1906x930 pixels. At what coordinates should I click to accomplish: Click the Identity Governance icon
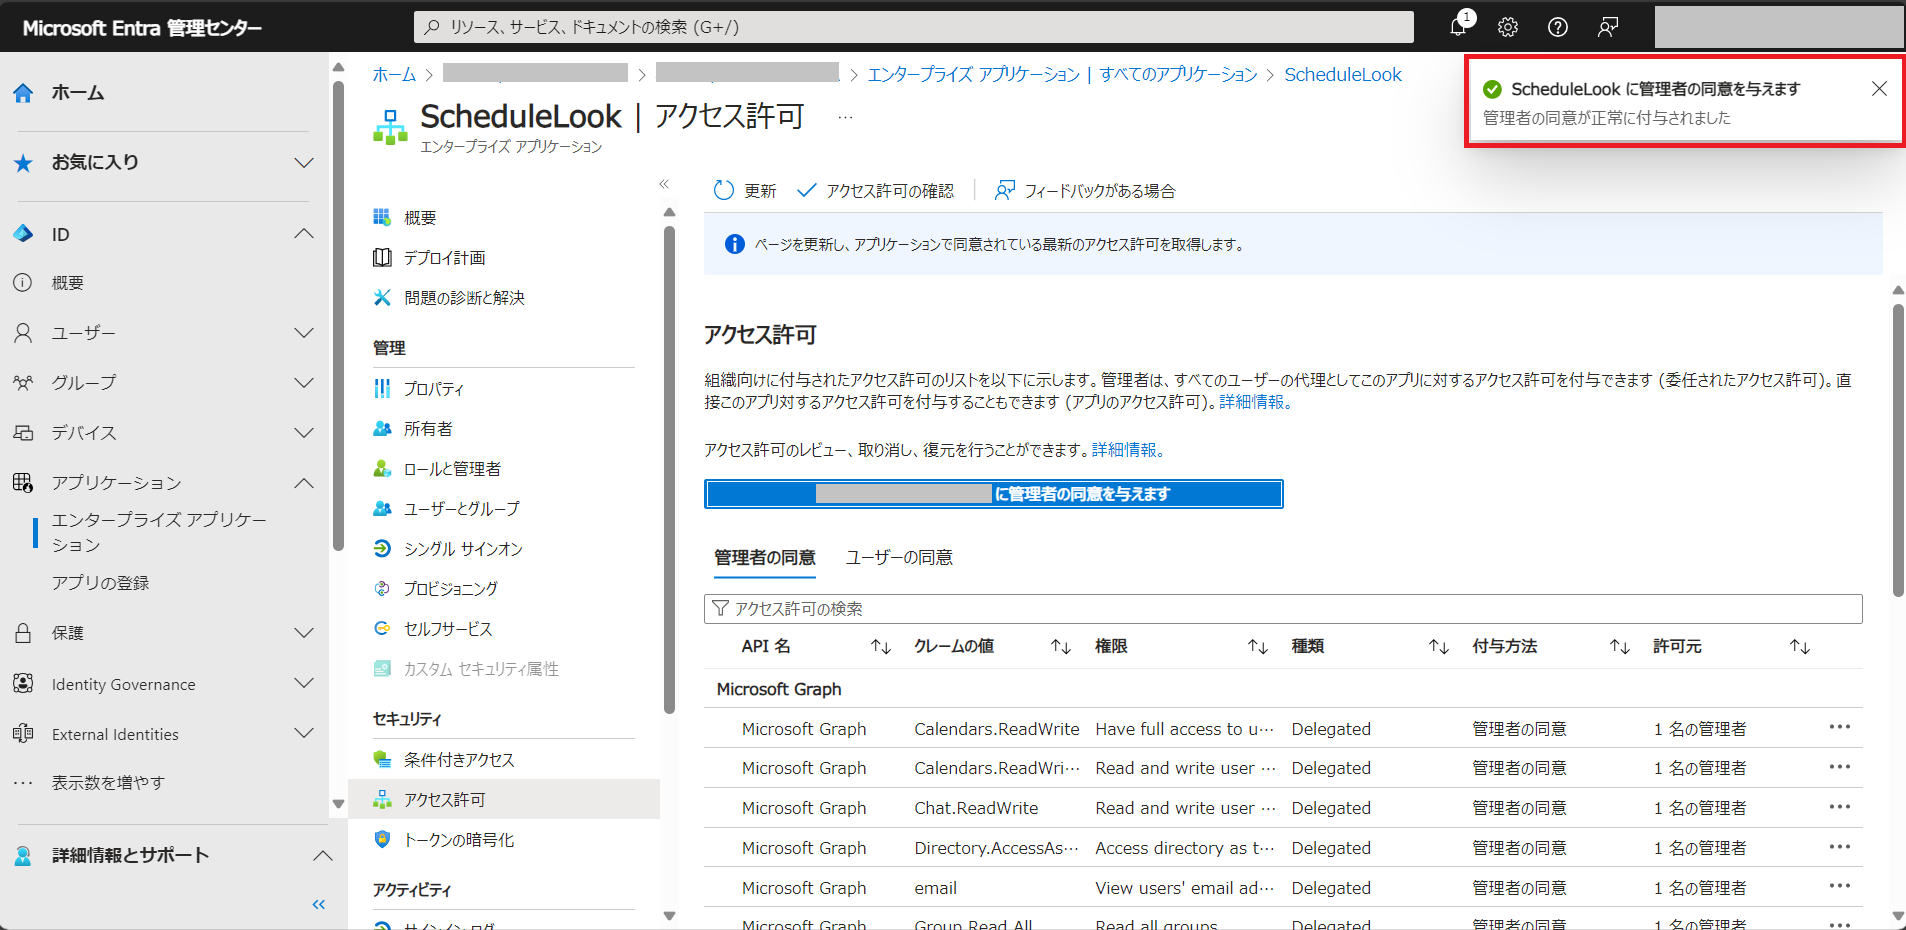(23, 683)
